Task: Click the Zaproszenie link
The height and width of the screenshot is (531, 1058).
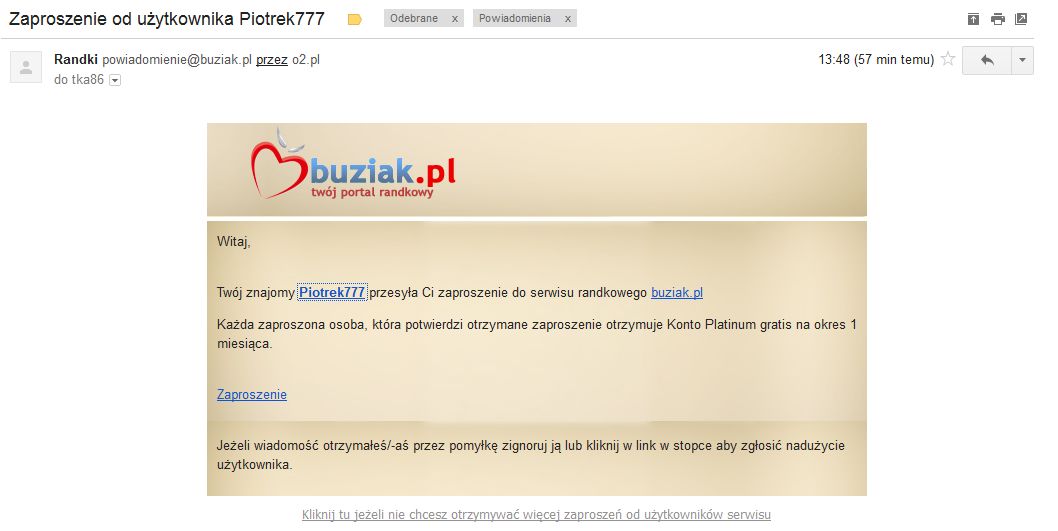Action: [252, 395]
